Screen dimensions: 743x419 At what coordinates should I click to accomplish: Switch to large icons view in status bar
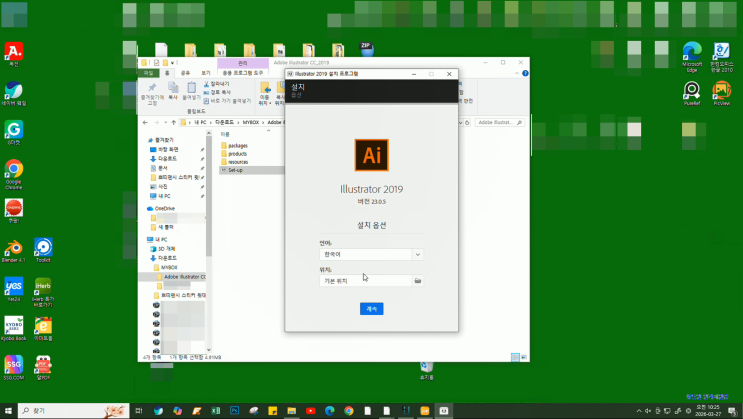pyautogui.click(x=524, y=357)
